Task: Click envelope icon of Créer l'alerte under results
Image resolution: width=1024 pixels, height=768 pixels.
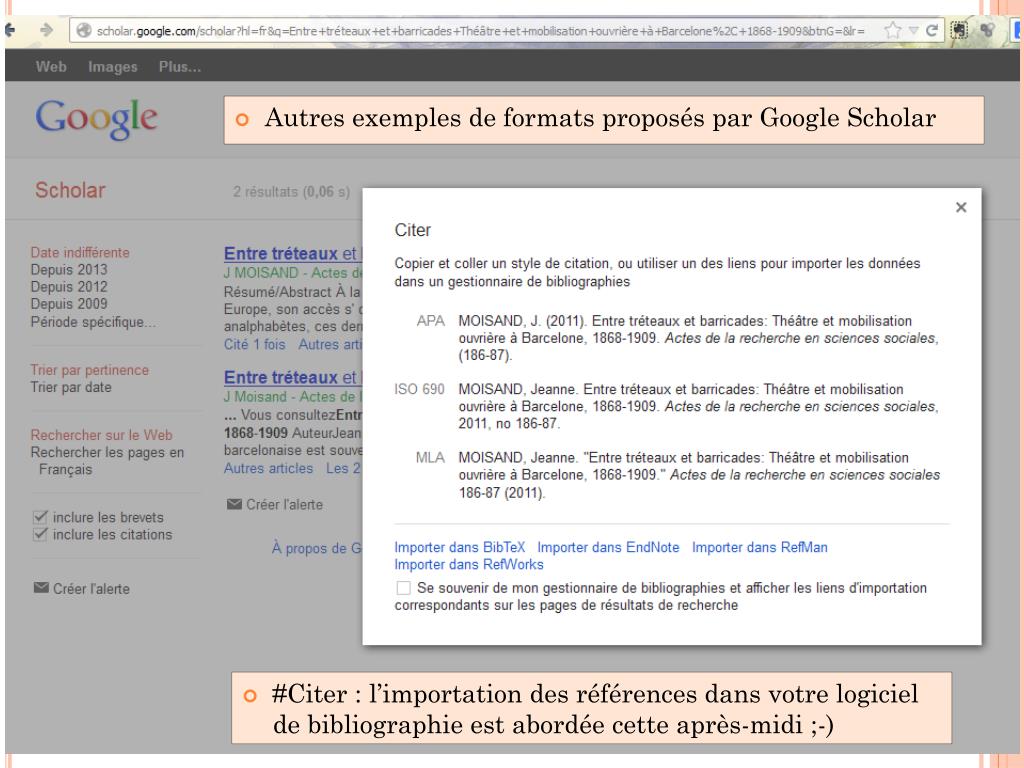Action: 234,504
